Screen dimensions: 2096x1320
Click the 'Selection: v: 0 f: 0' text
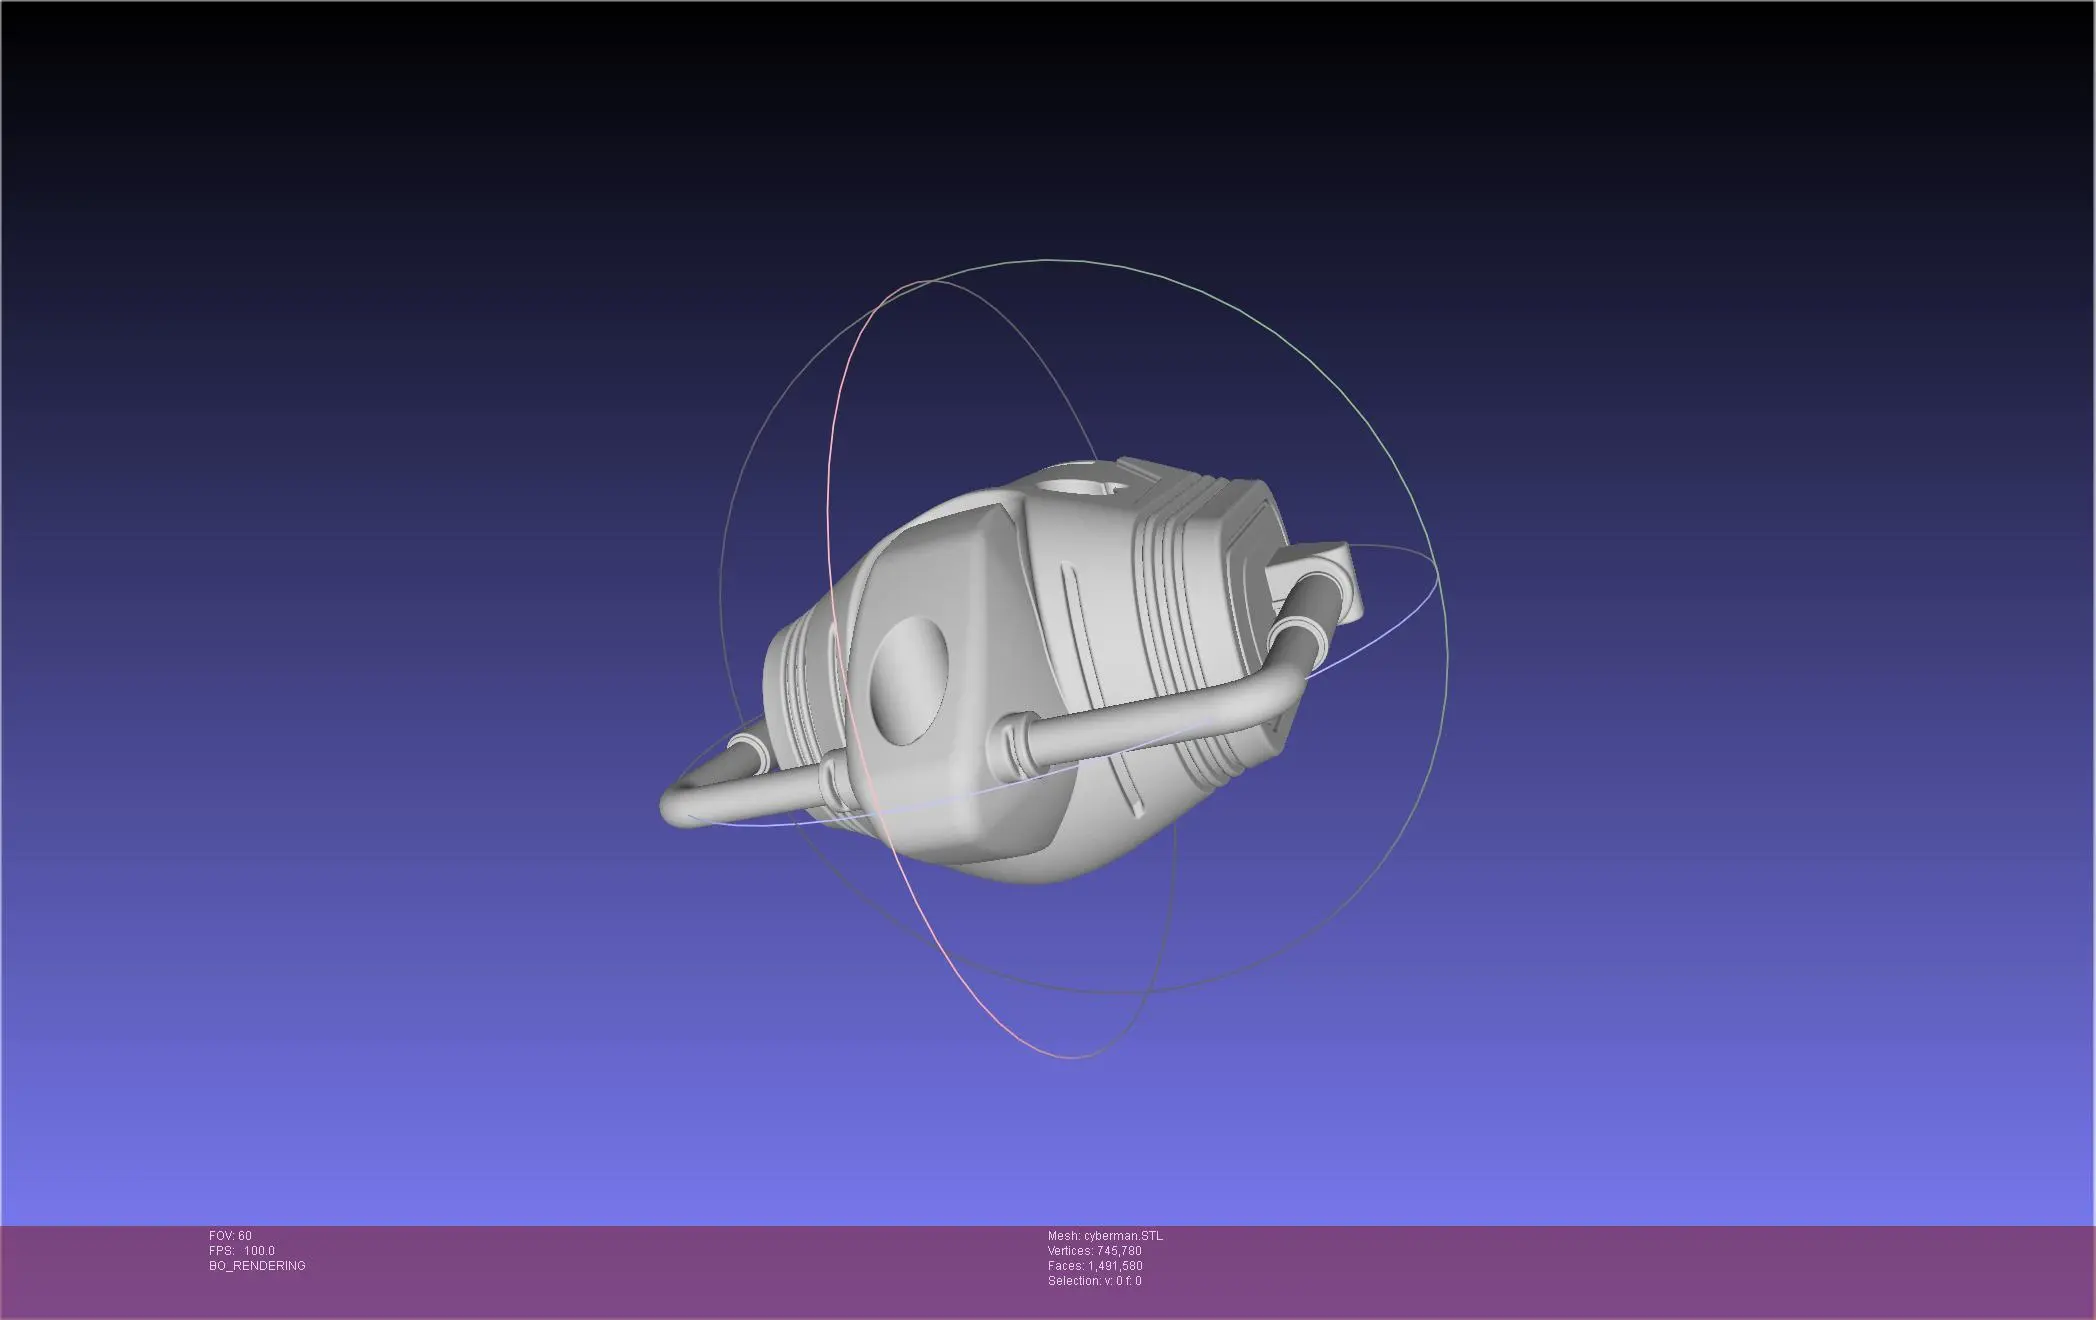click(x=1094, y=1281)
